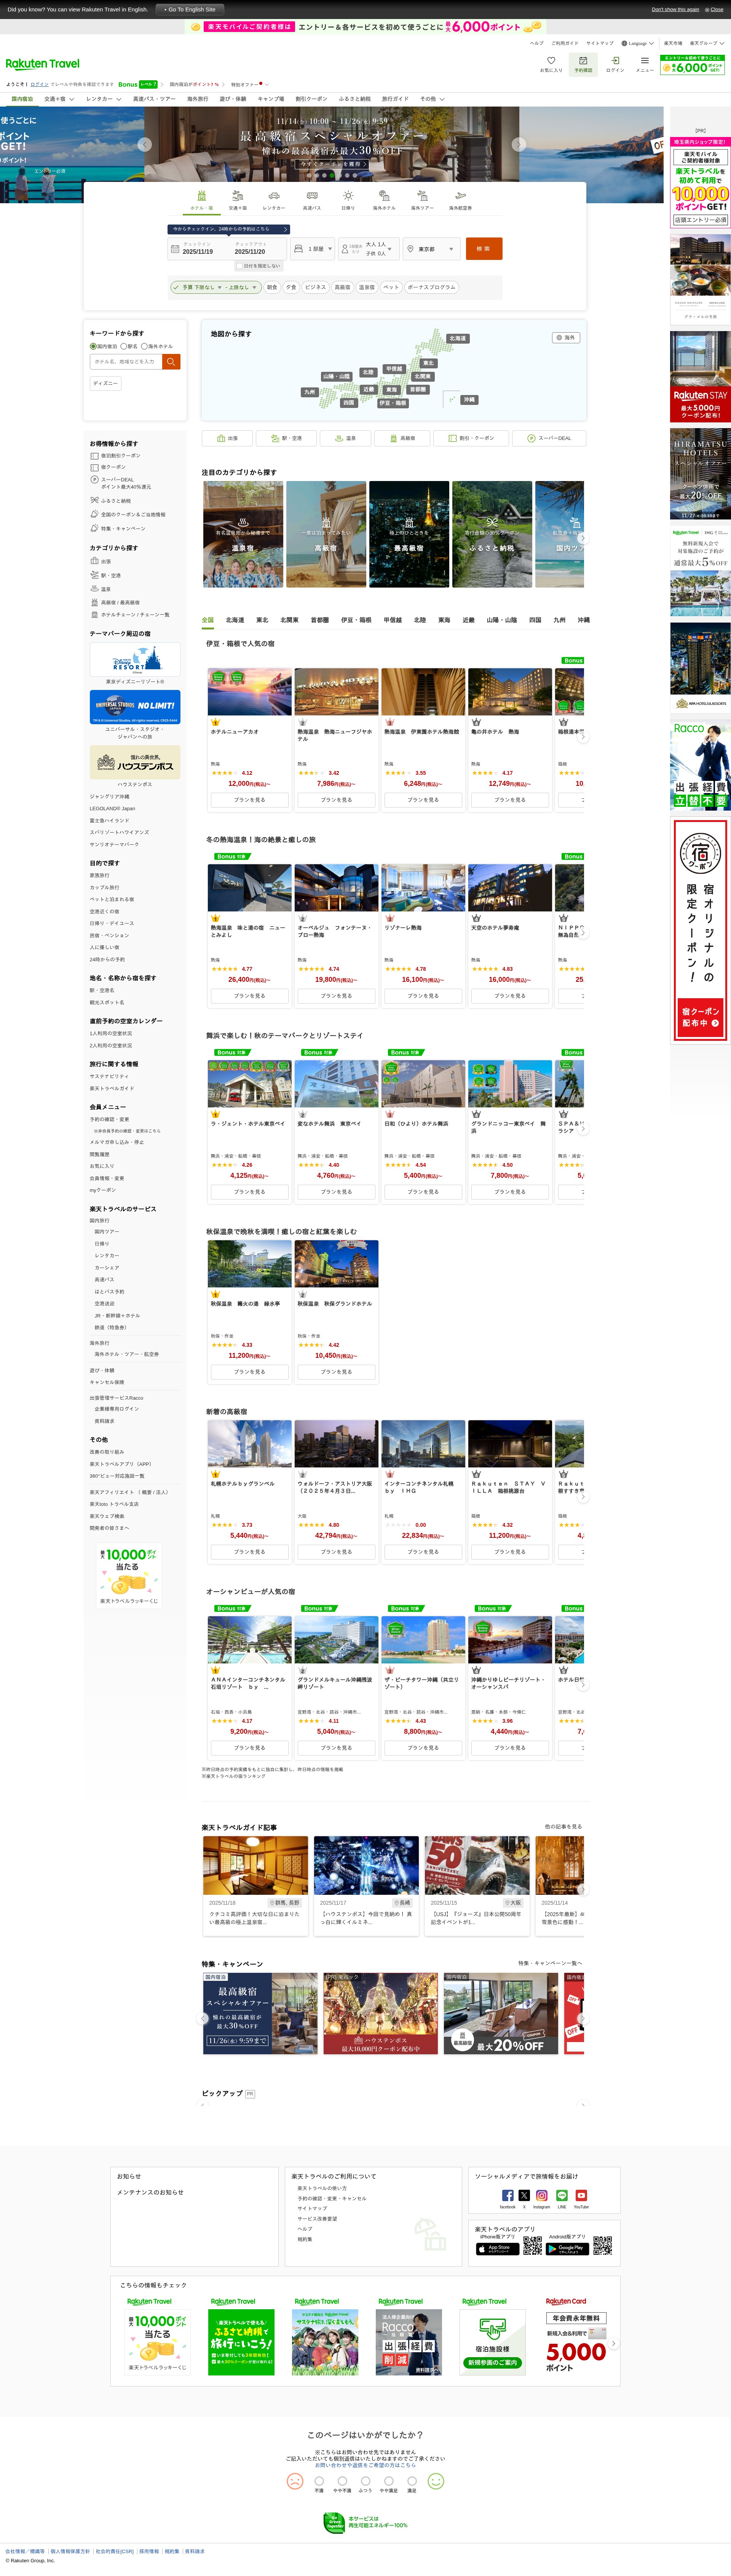The width and height of the screenshot is (731, 2576).
Task: Select the 高速バス search category icon
Action: click(312, 196)
